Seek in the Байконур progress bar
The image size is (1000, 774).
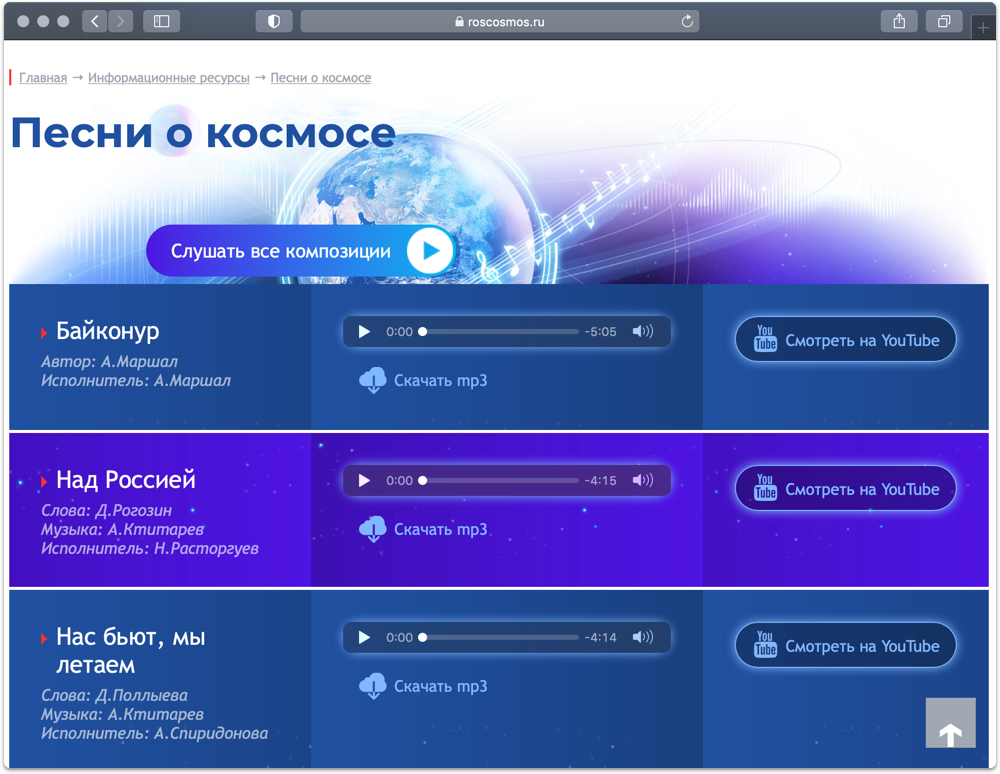(500, 332)
